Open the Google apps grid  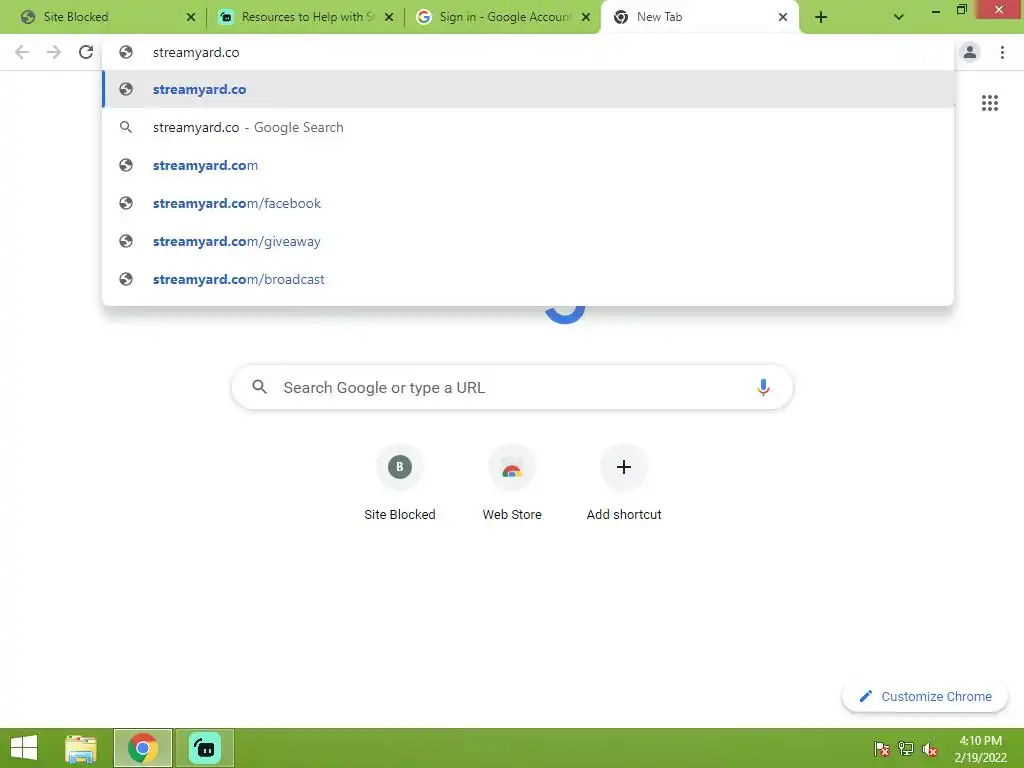coord(990,103)
